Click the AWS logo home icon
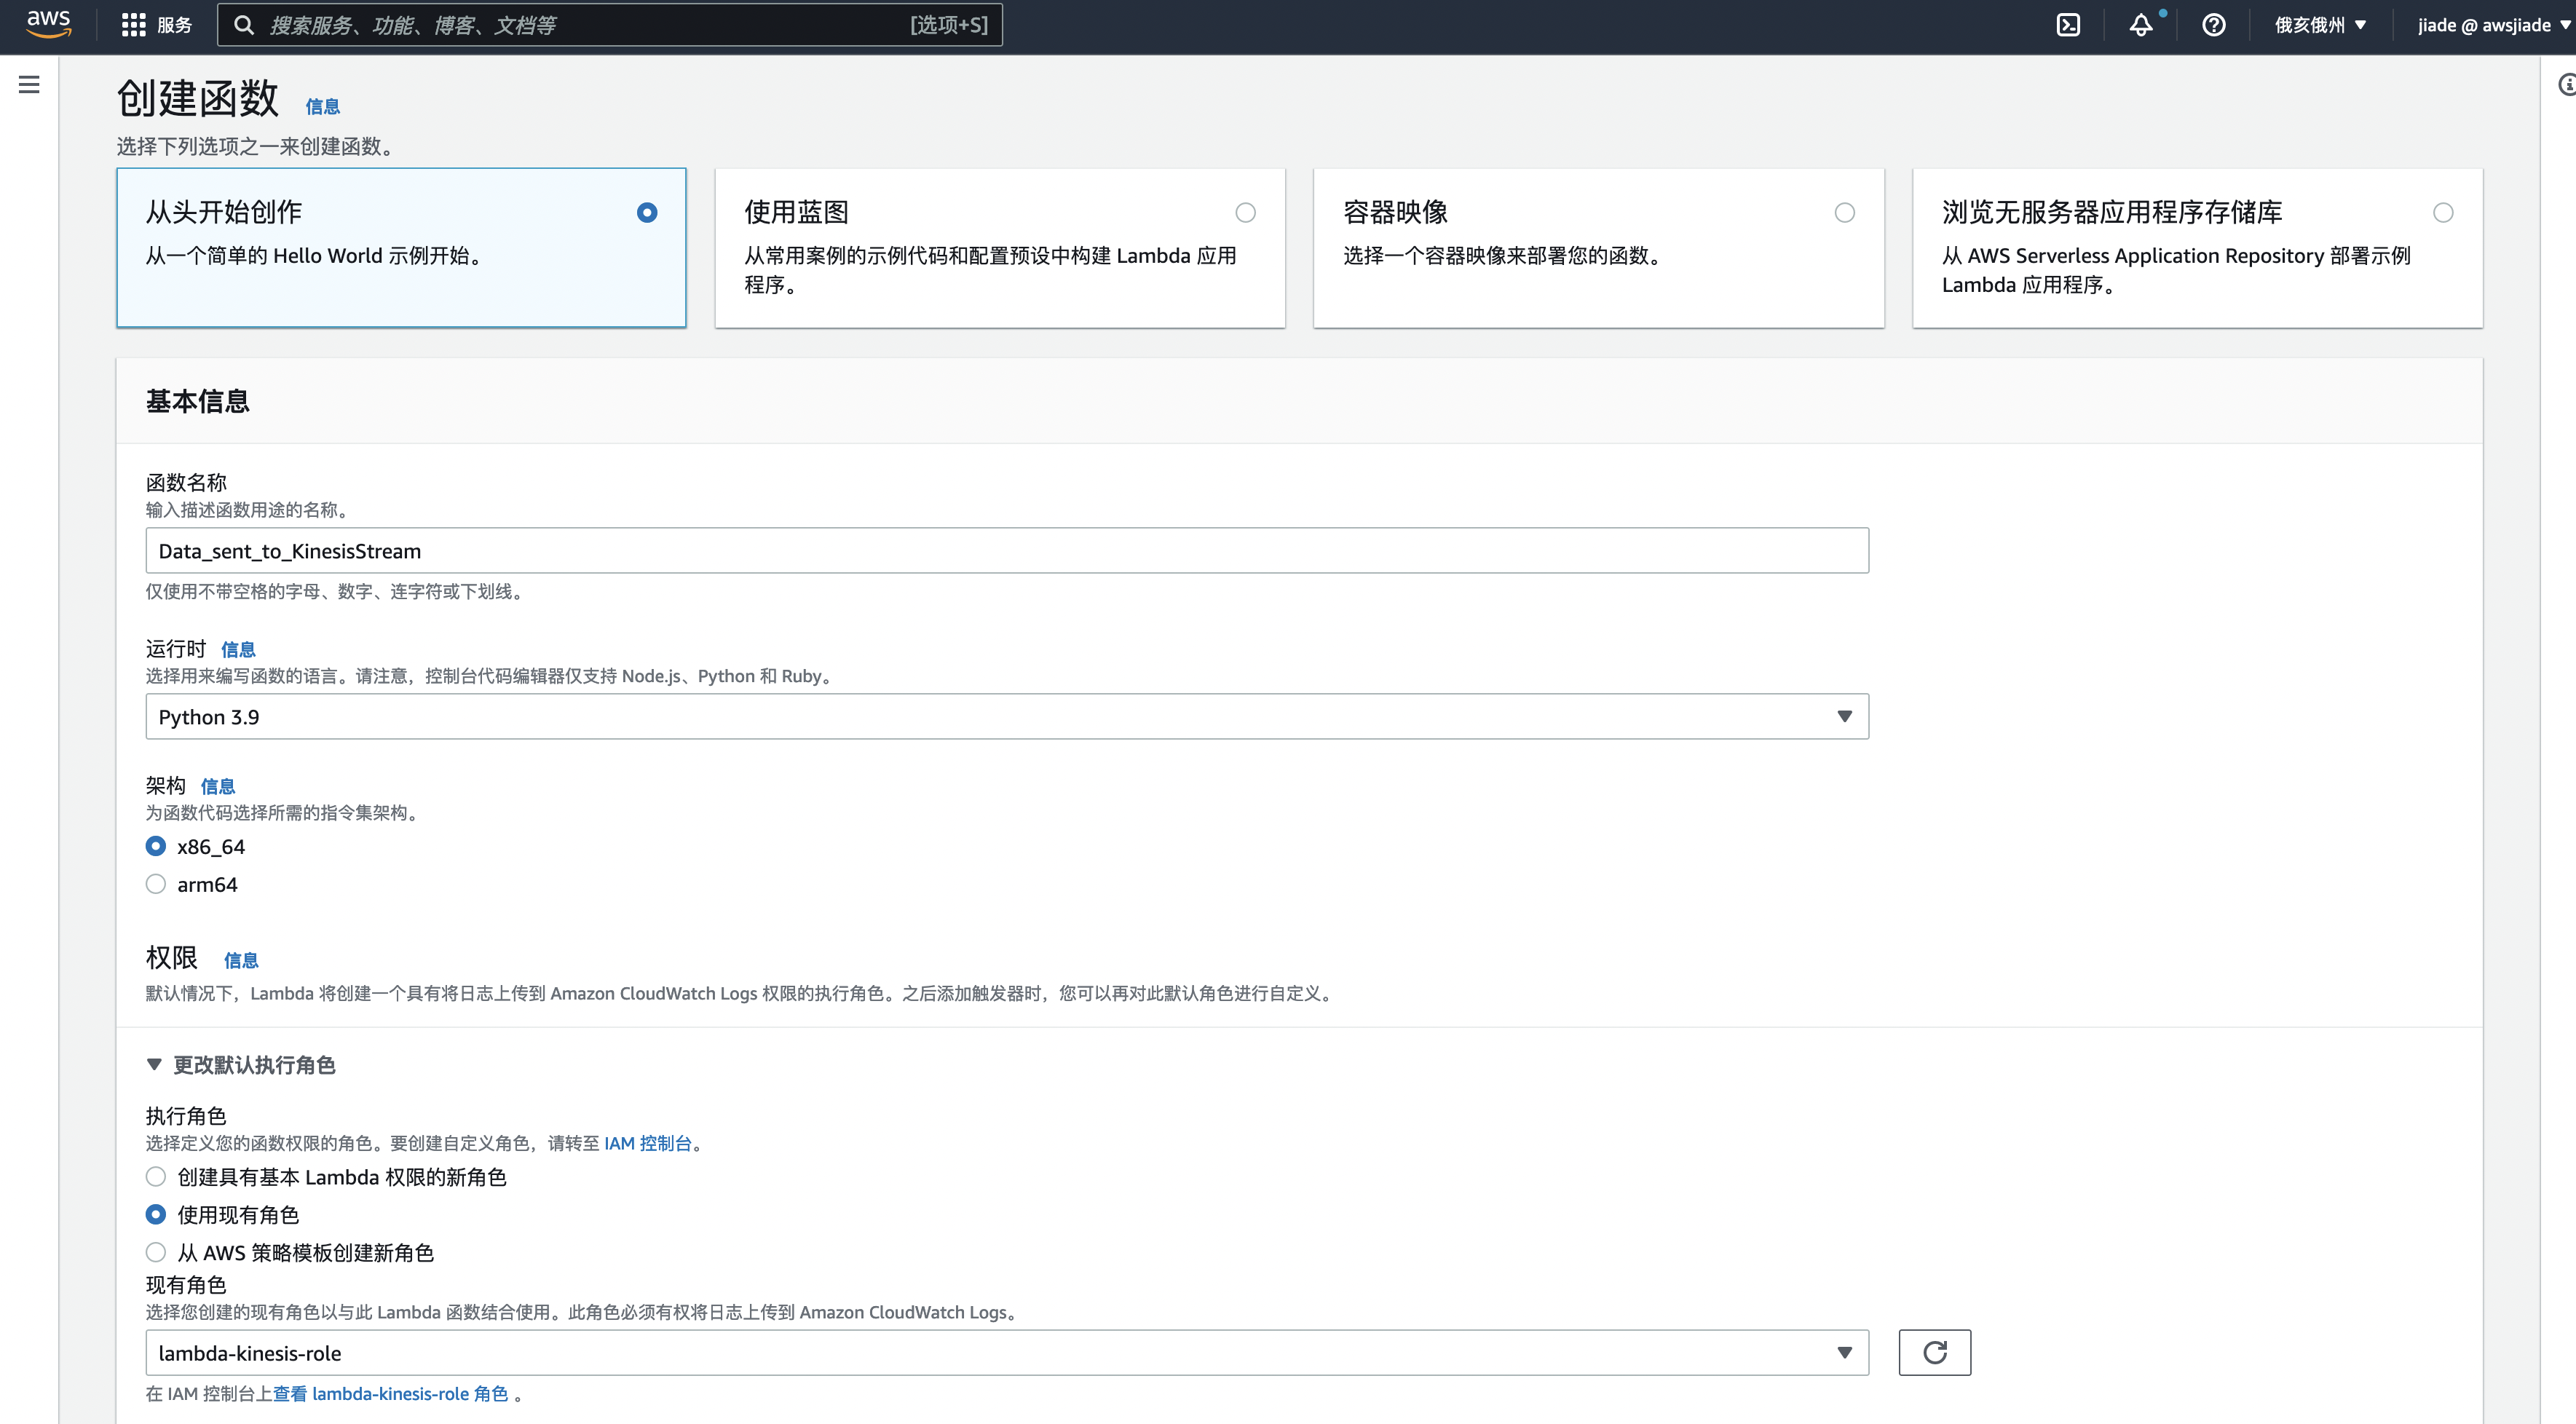 (x=48, y=24)
